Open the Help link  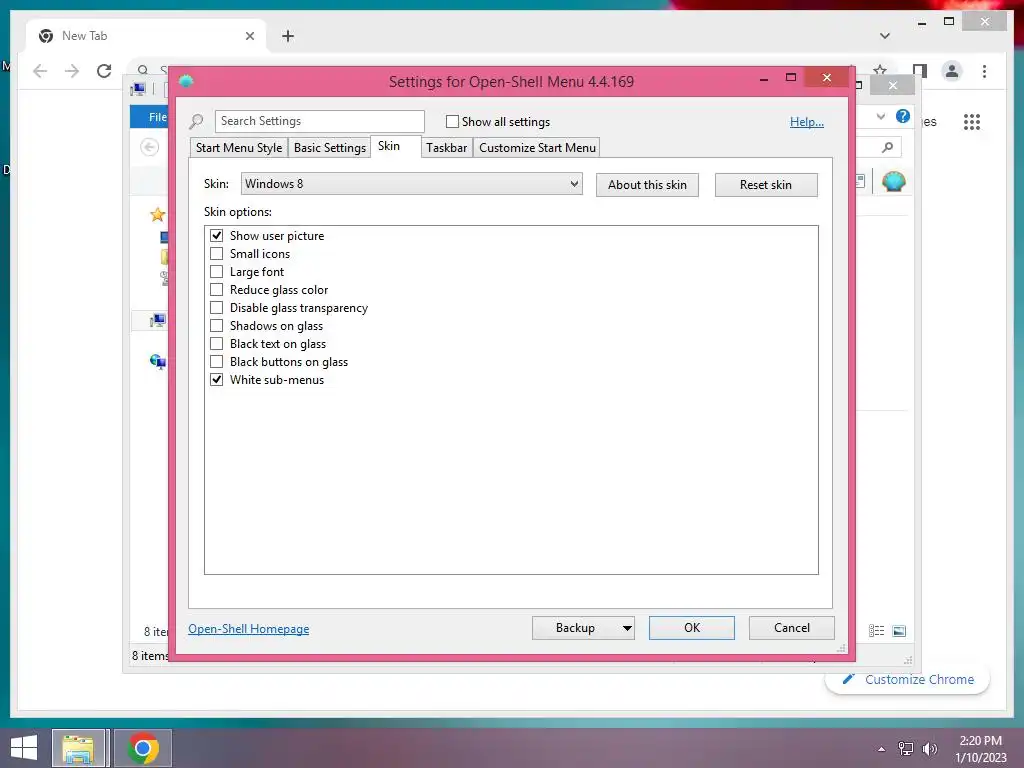tap(807, 122)
